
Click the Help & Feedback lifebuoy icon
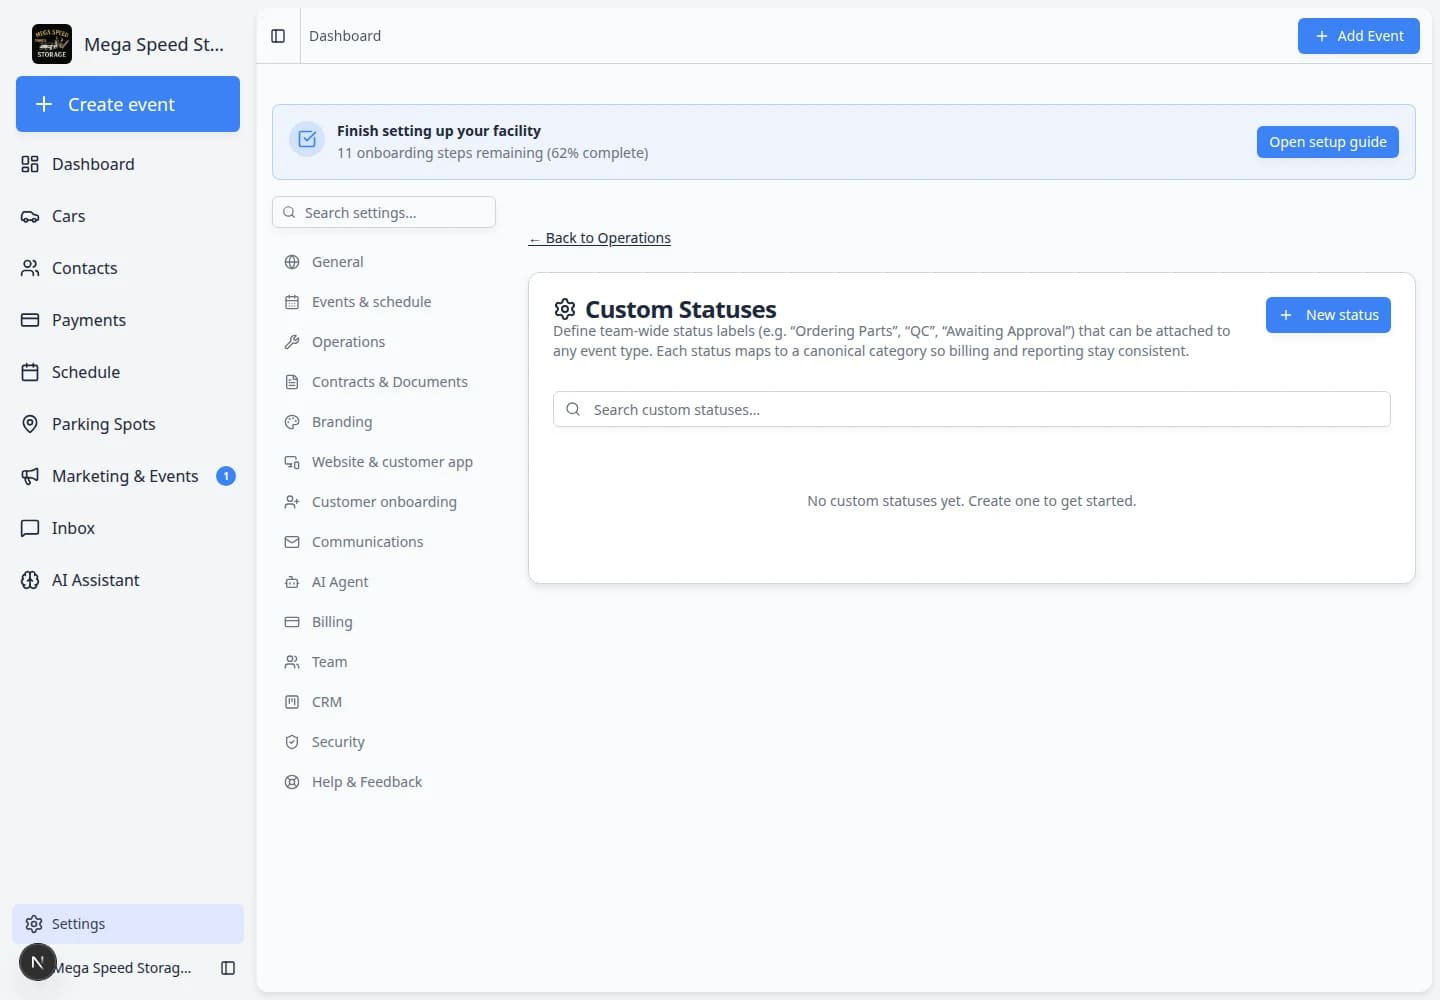[x=292, y=782]
